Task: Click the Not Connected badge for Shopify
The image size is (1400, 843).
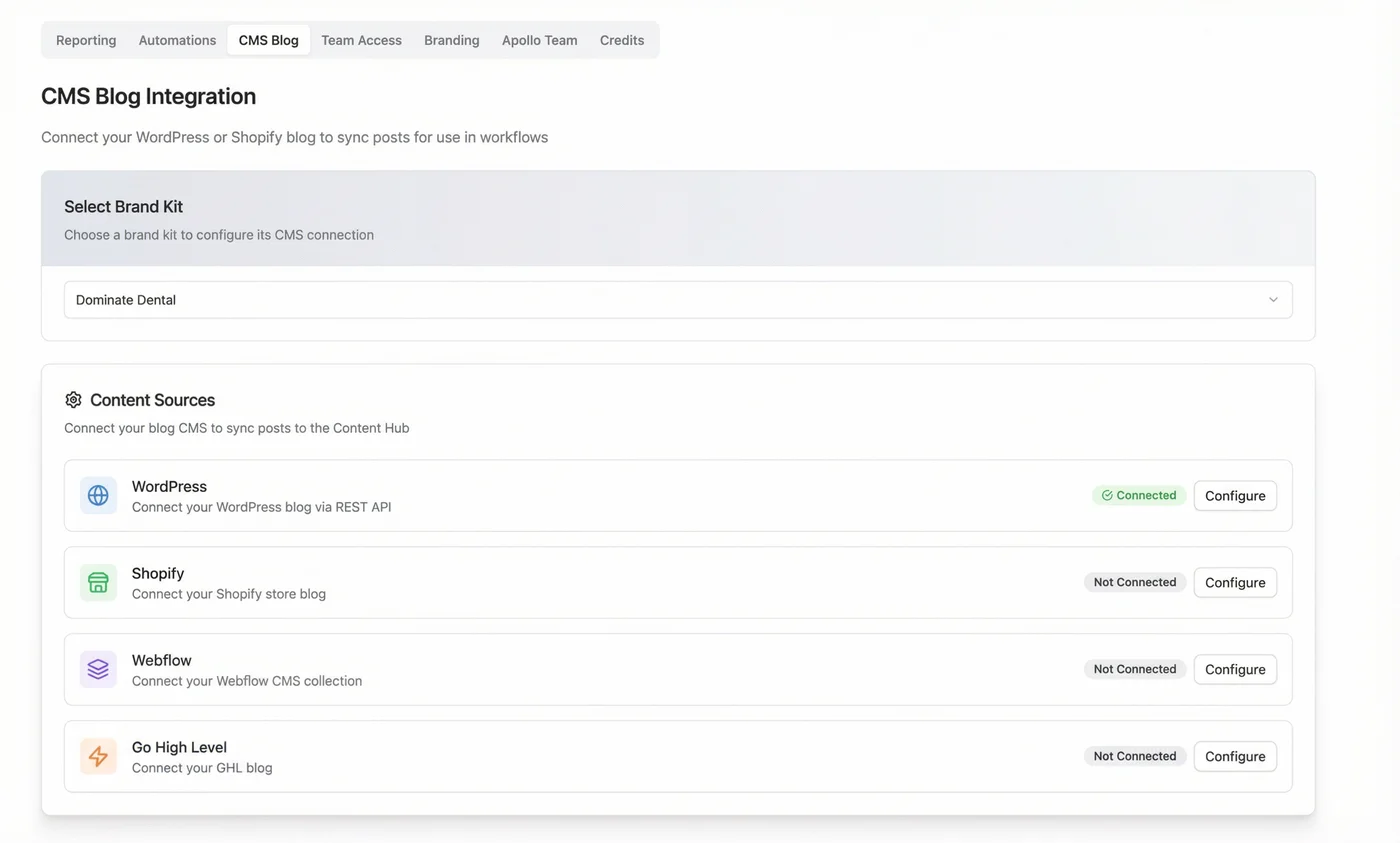Action: [x=1135, y=582]
